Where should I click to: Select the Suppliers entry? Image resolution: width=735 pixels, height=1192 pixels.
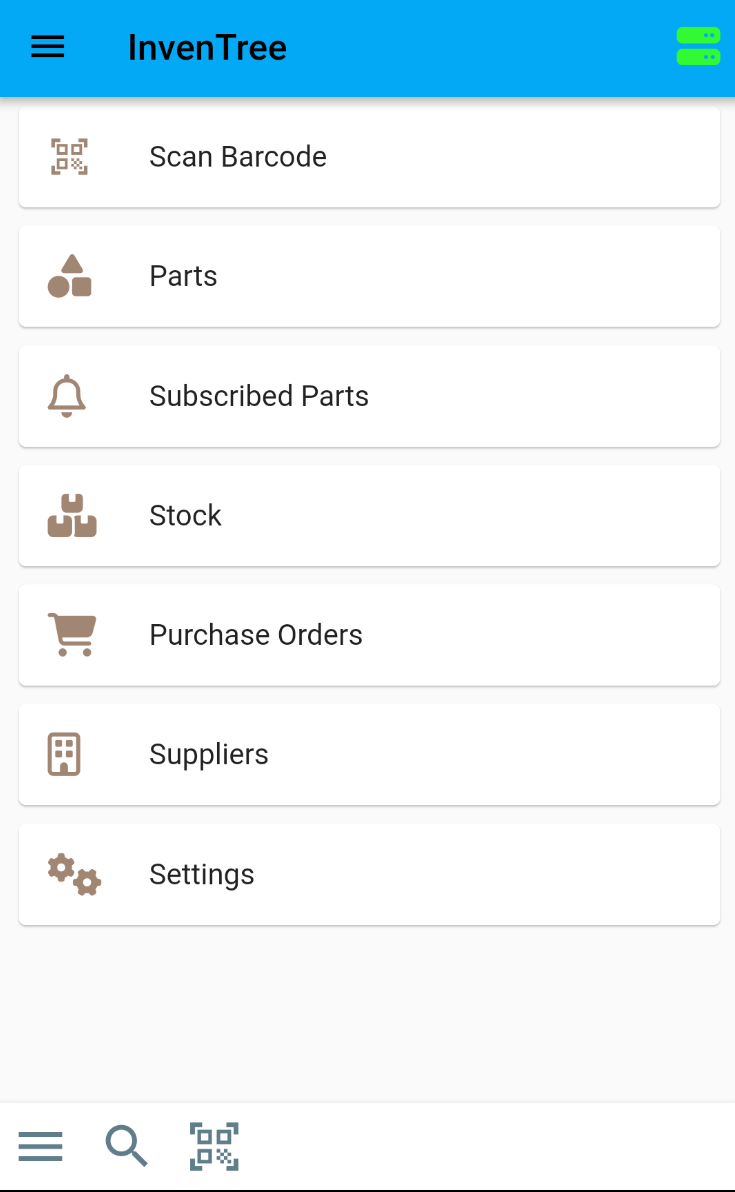tap(209, 754)
